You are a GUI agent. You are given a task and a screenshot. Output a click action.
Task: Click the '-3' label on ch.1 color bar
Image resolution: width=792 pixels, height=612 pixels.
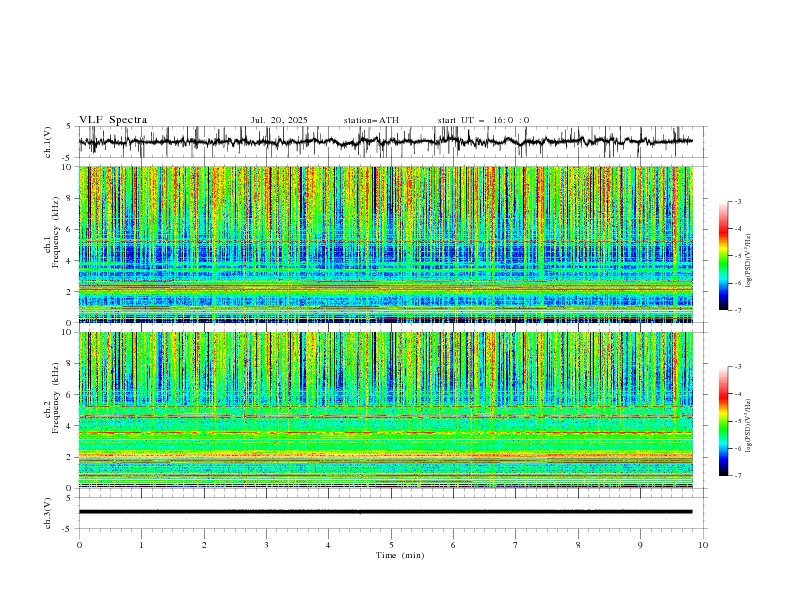tap(737, 201)
